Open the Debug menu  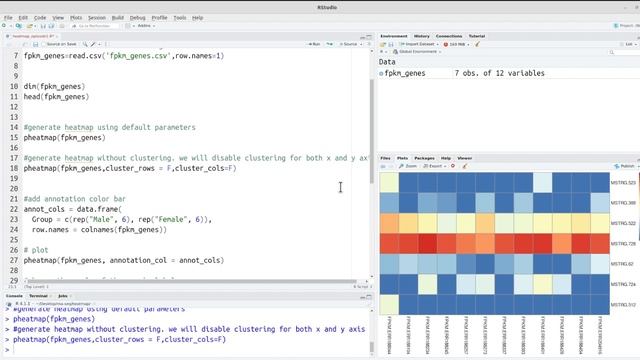click(x=138, y=18)
